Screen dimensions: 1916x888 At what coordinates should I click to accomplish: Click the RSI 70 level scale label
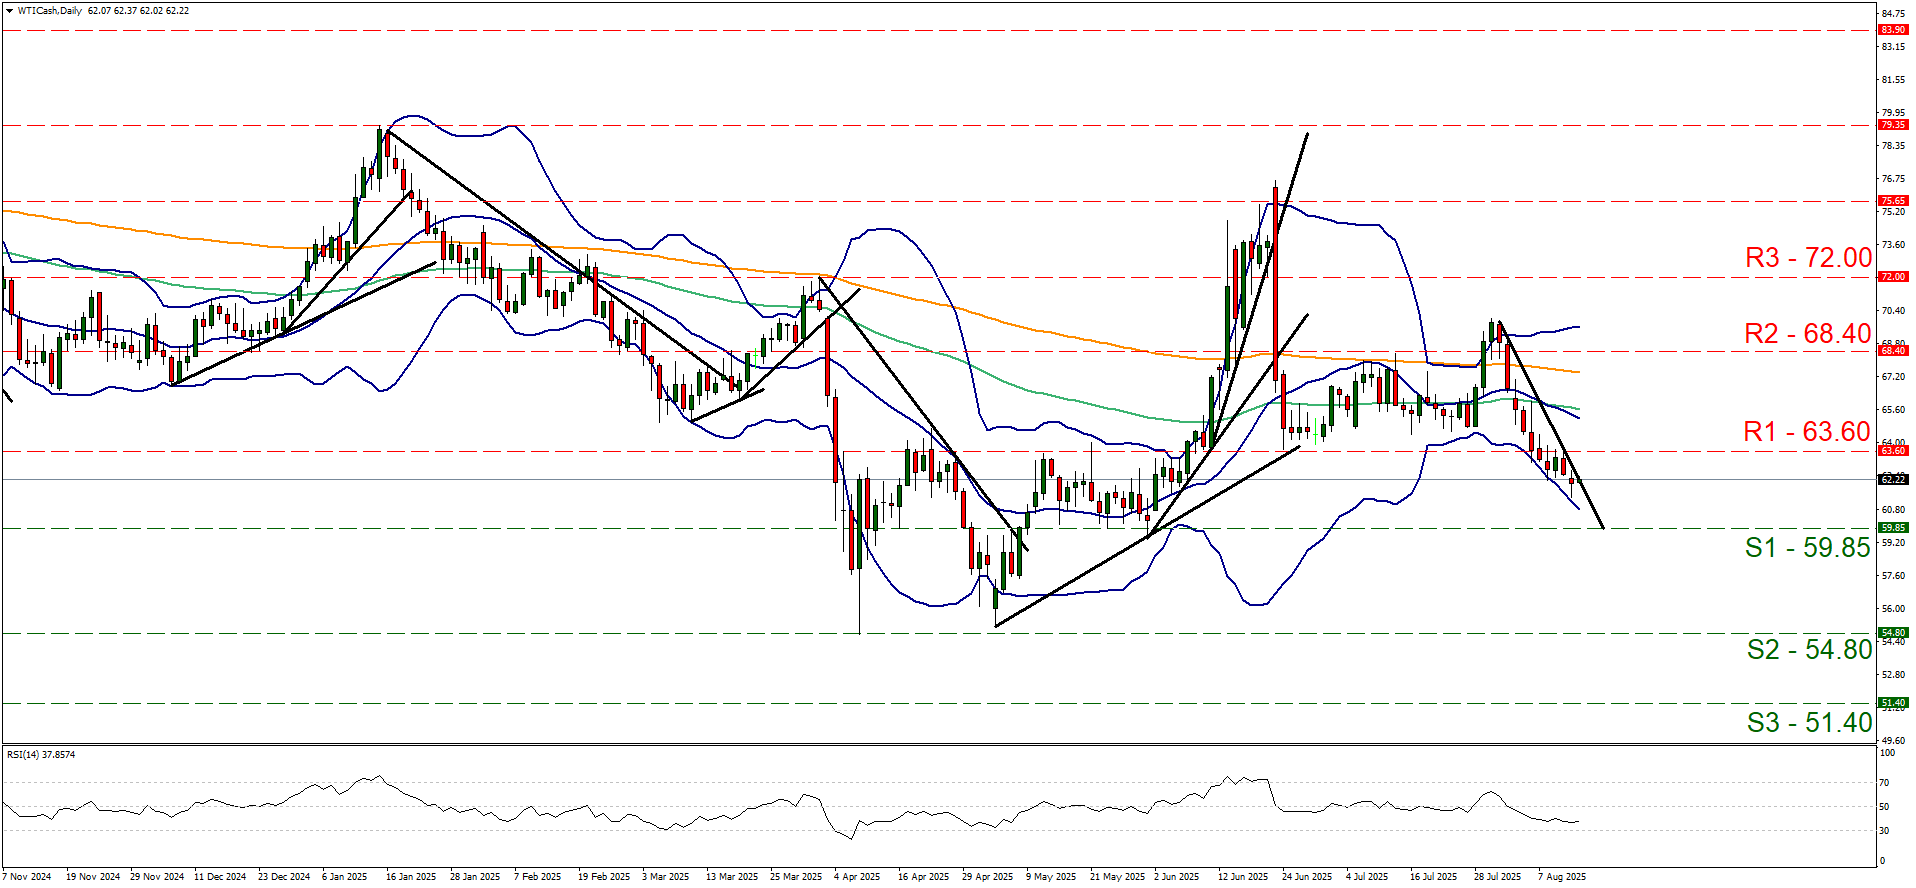pos(1884,783)
